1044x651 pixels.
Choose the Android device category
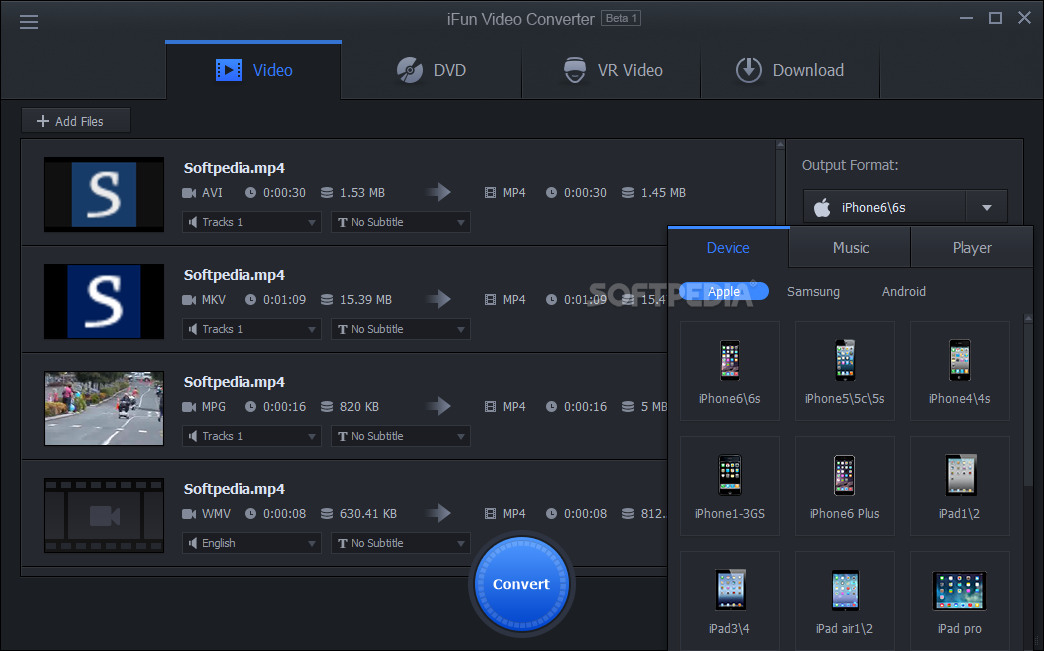coord(904,292)
